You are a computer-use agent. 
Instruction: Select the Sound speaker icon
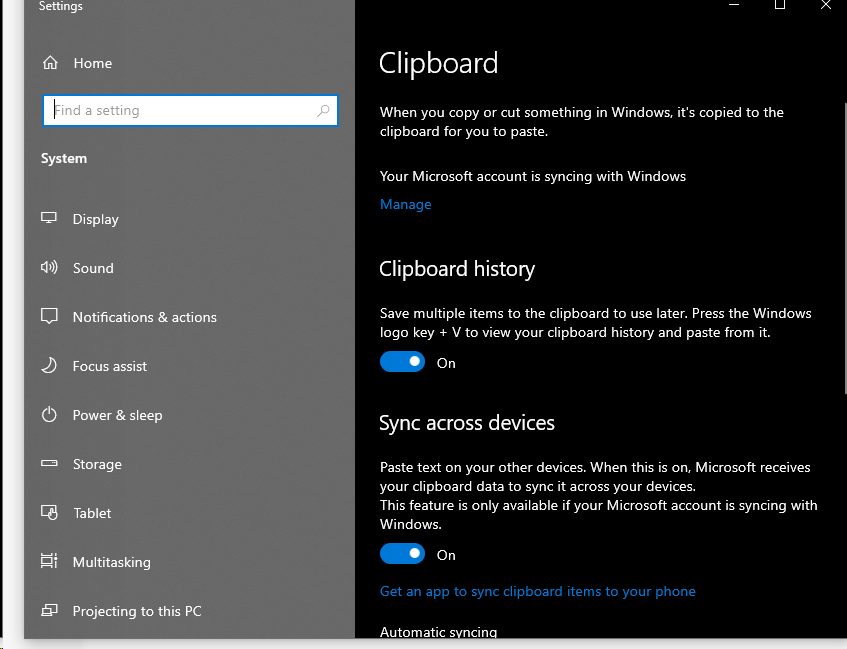[49, 267]
